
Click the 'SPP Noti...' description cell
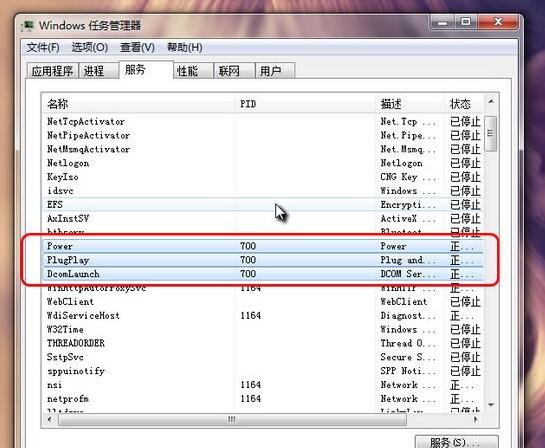408,371
